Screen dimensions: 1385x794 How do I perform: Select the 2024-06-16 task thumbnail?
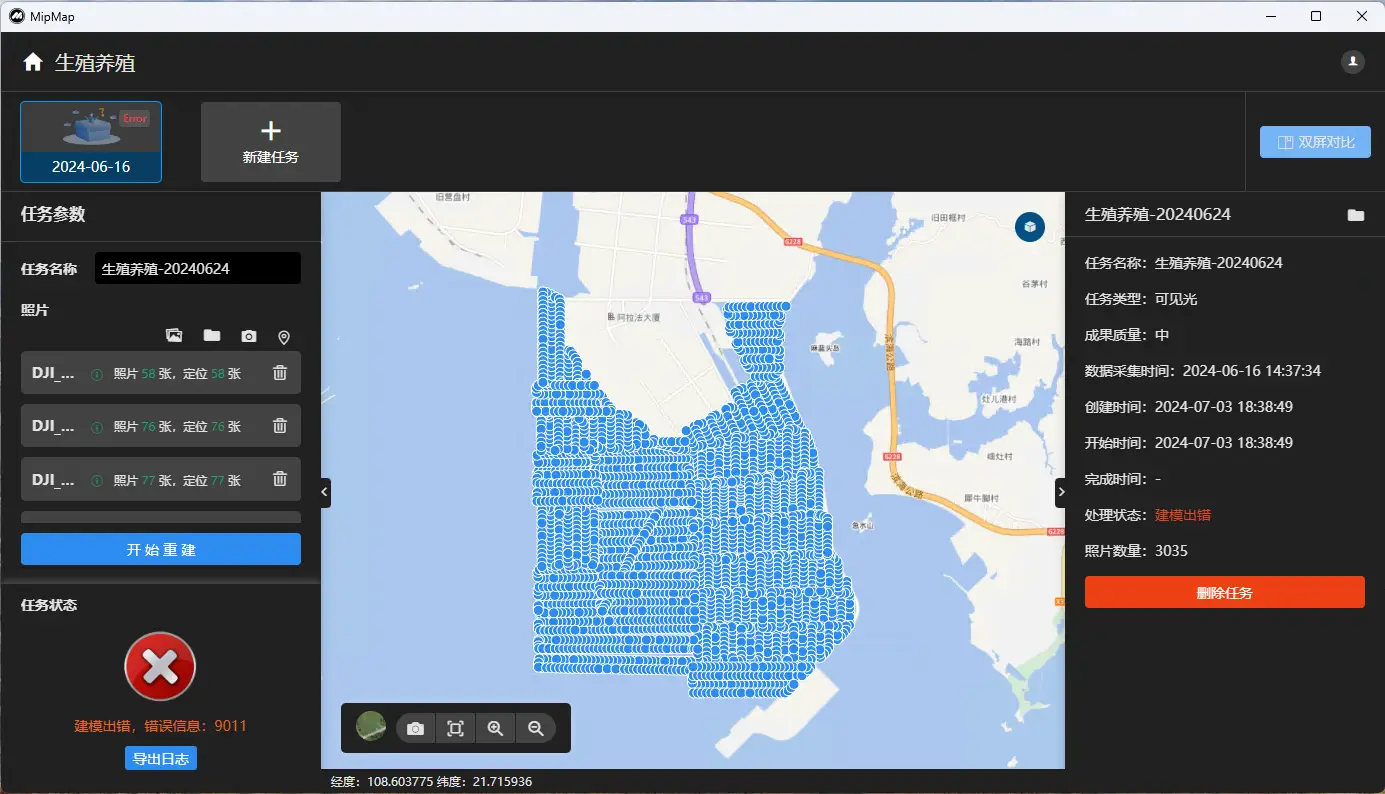[91, 142]
